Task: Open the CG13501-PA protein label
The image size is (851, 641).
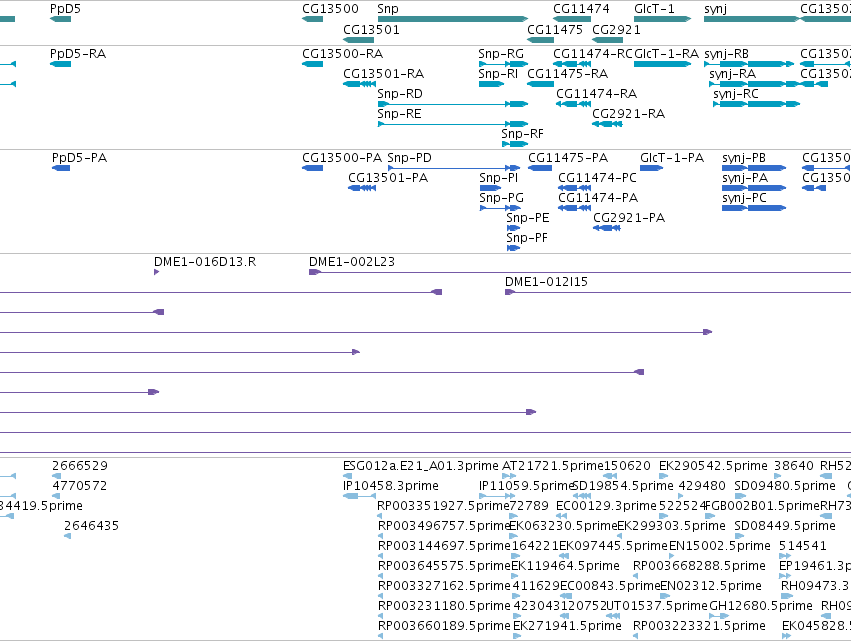Action: [388, 178]
